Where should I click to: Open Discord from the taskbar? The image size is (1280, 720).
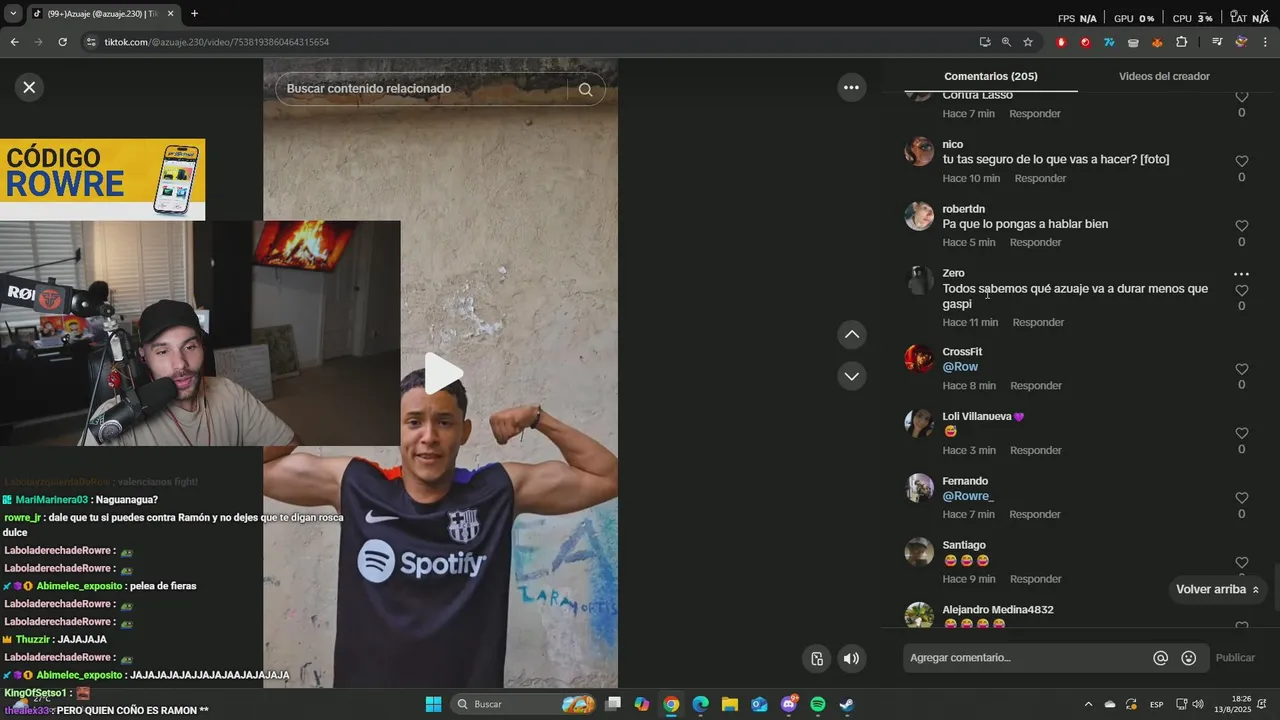click(788, 704)
